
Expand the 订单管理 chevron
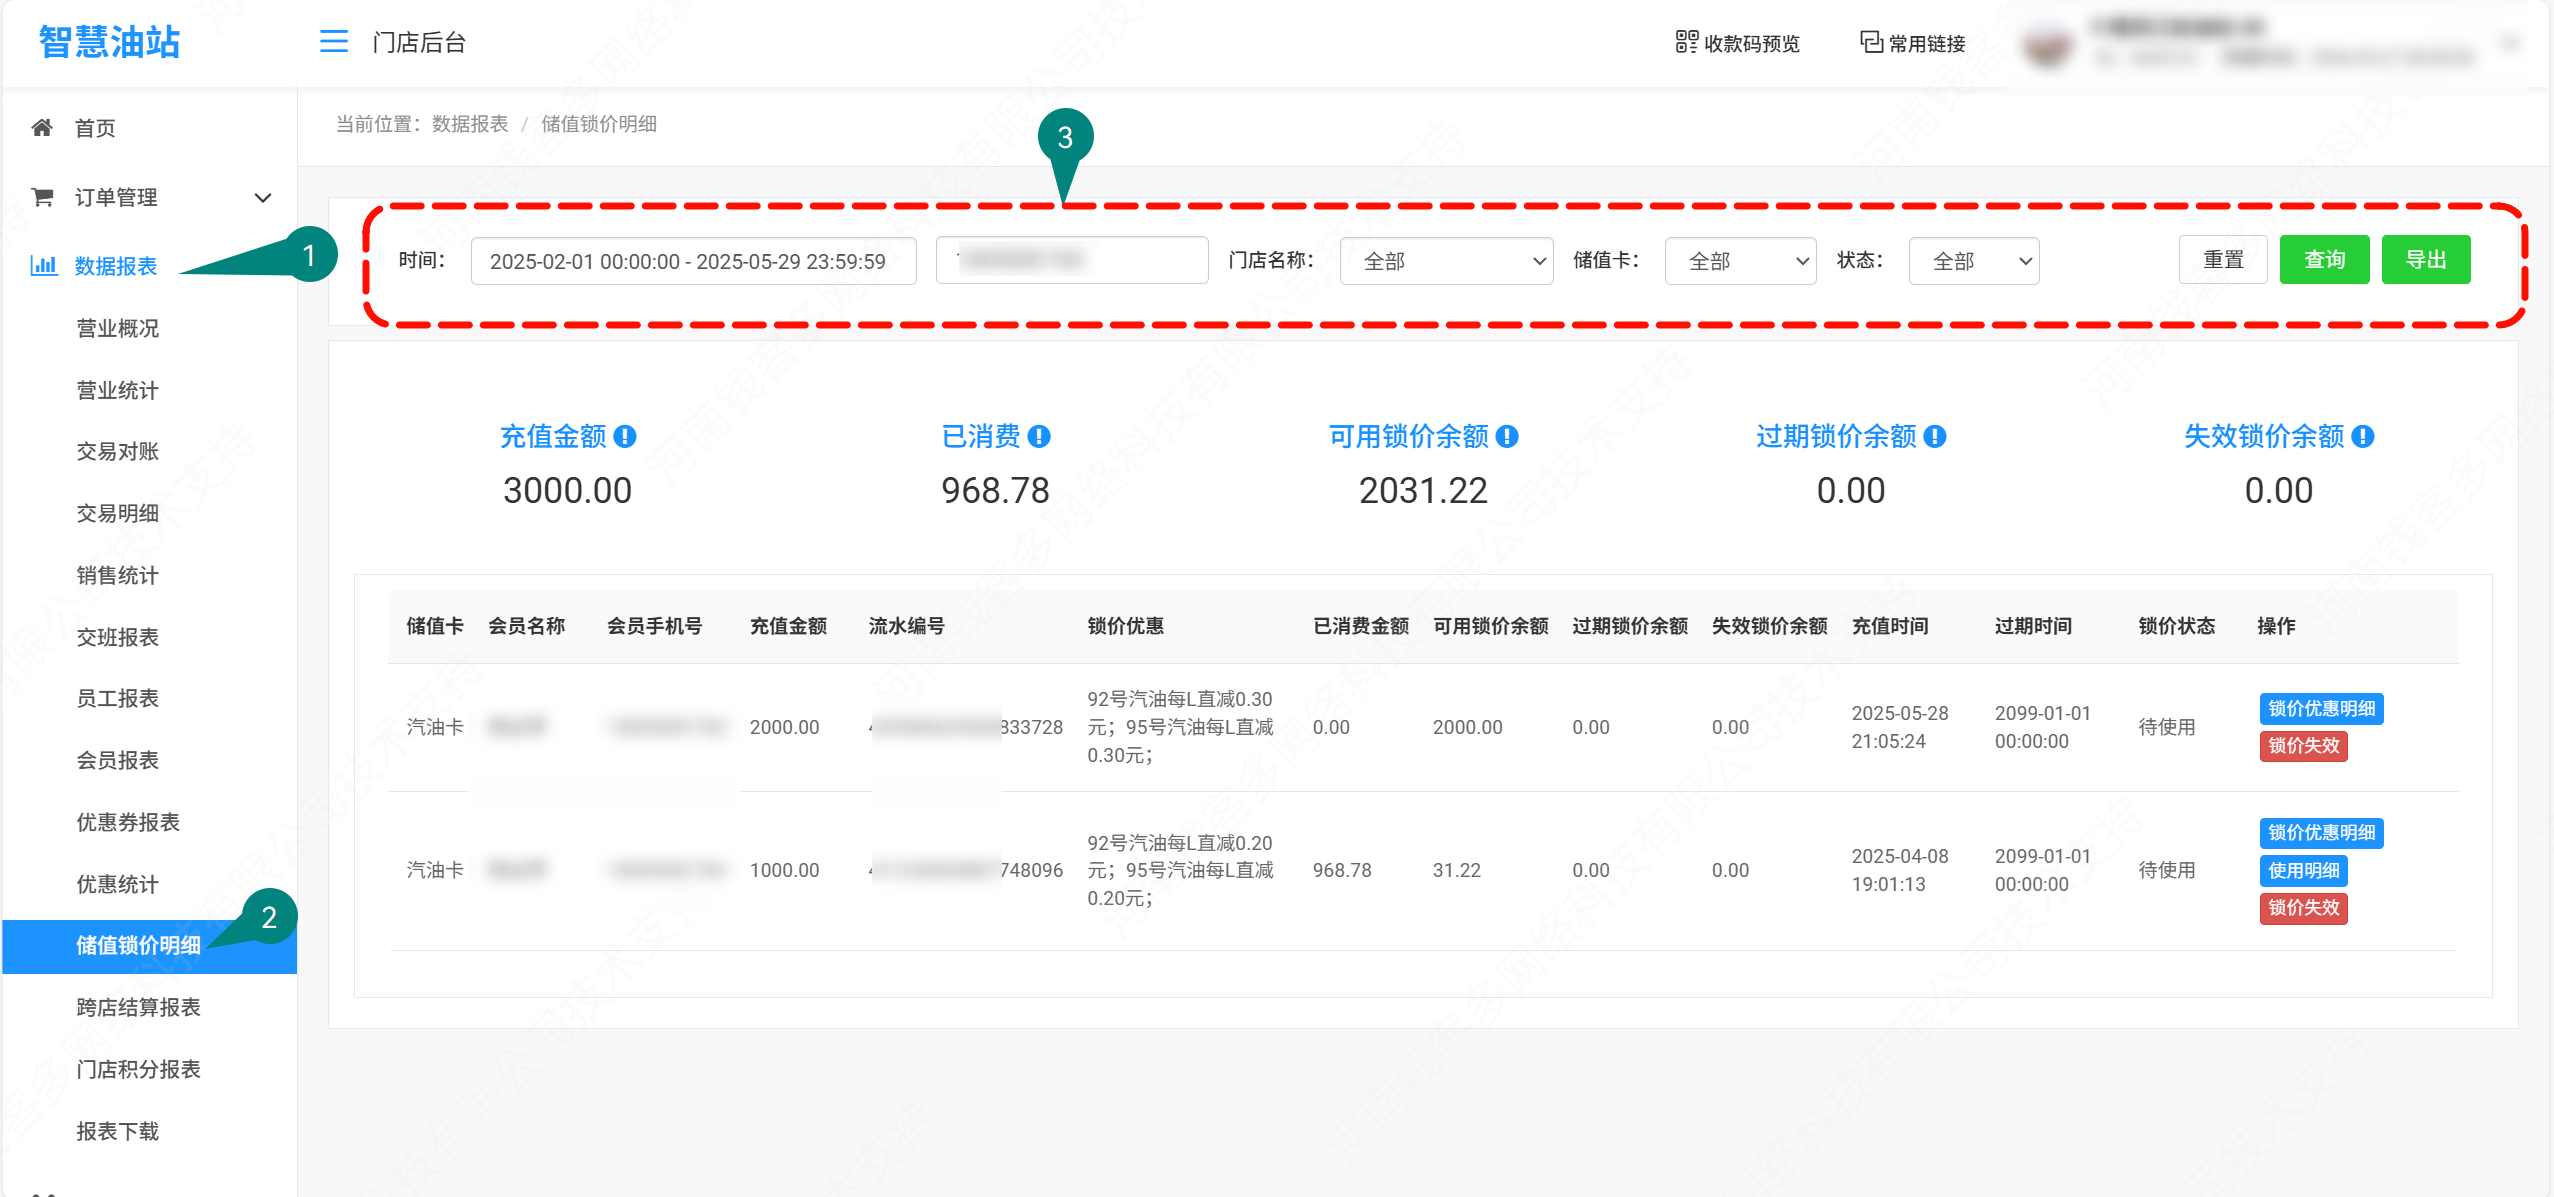coord(263,198)
